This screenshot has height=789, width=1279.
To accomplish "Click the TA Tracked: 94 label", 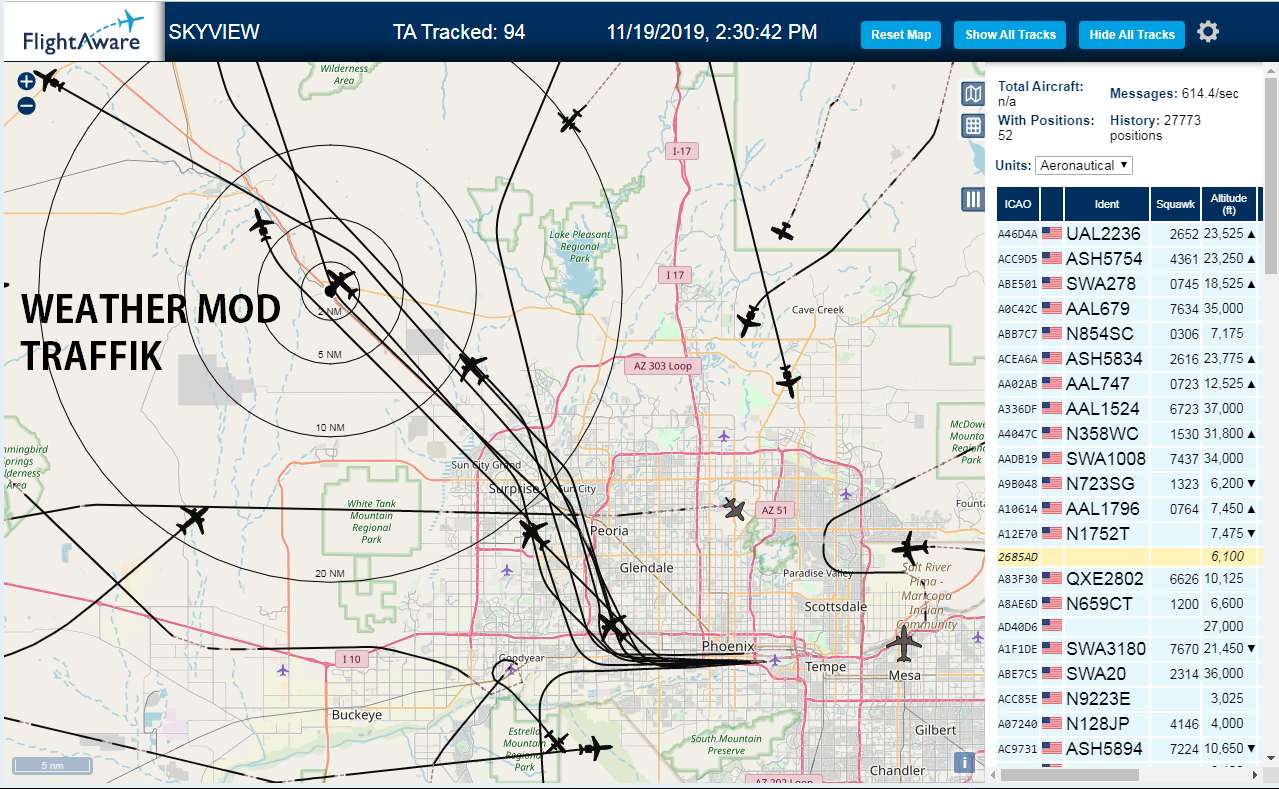I will click(x=459, y=32).
